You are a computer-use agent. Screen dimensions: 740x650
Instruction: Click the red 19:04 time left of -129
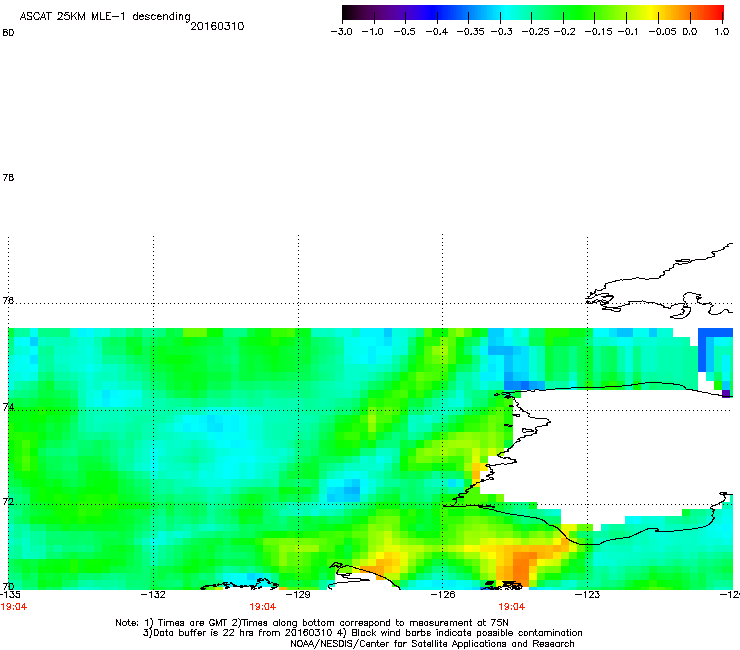coord(263,607)
